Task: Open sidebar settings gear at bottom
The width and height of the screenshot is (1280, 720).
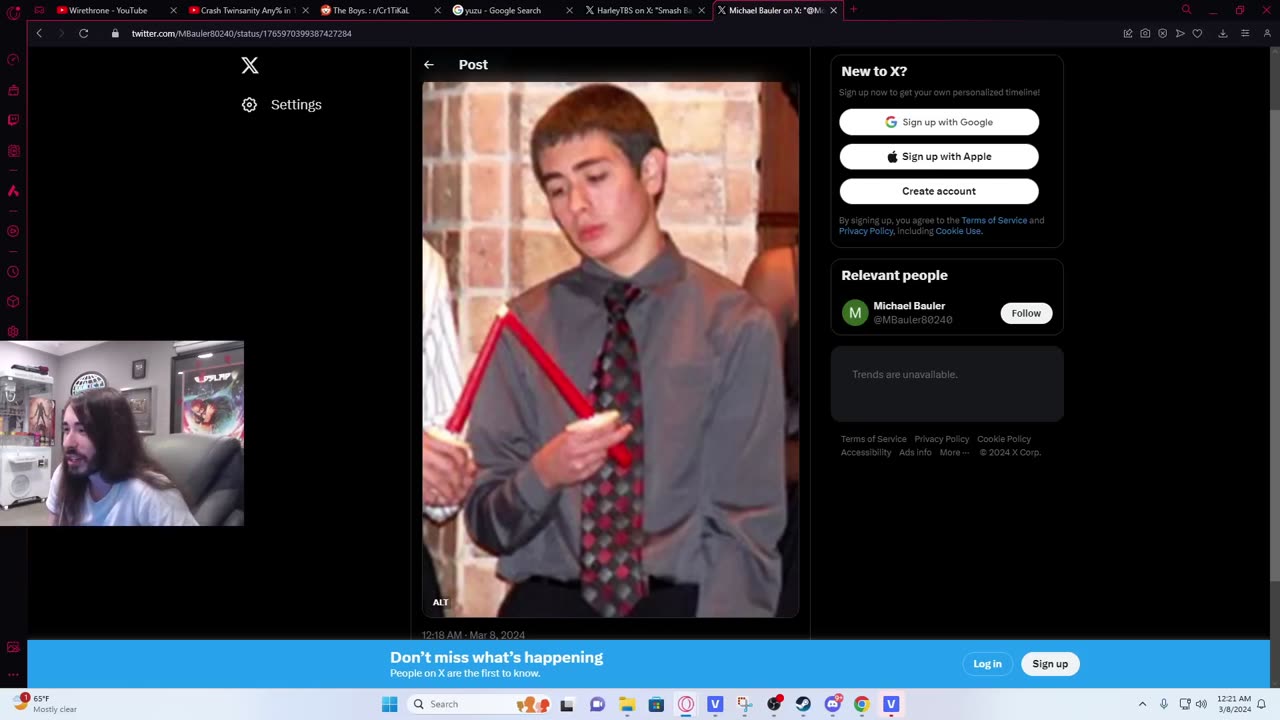Action: (13, 331)
